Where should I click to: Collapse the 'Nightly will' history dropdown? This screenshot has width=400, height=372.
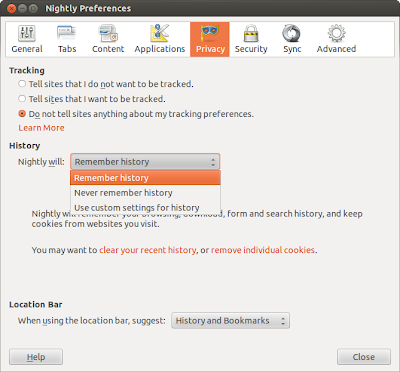point(145,162)
